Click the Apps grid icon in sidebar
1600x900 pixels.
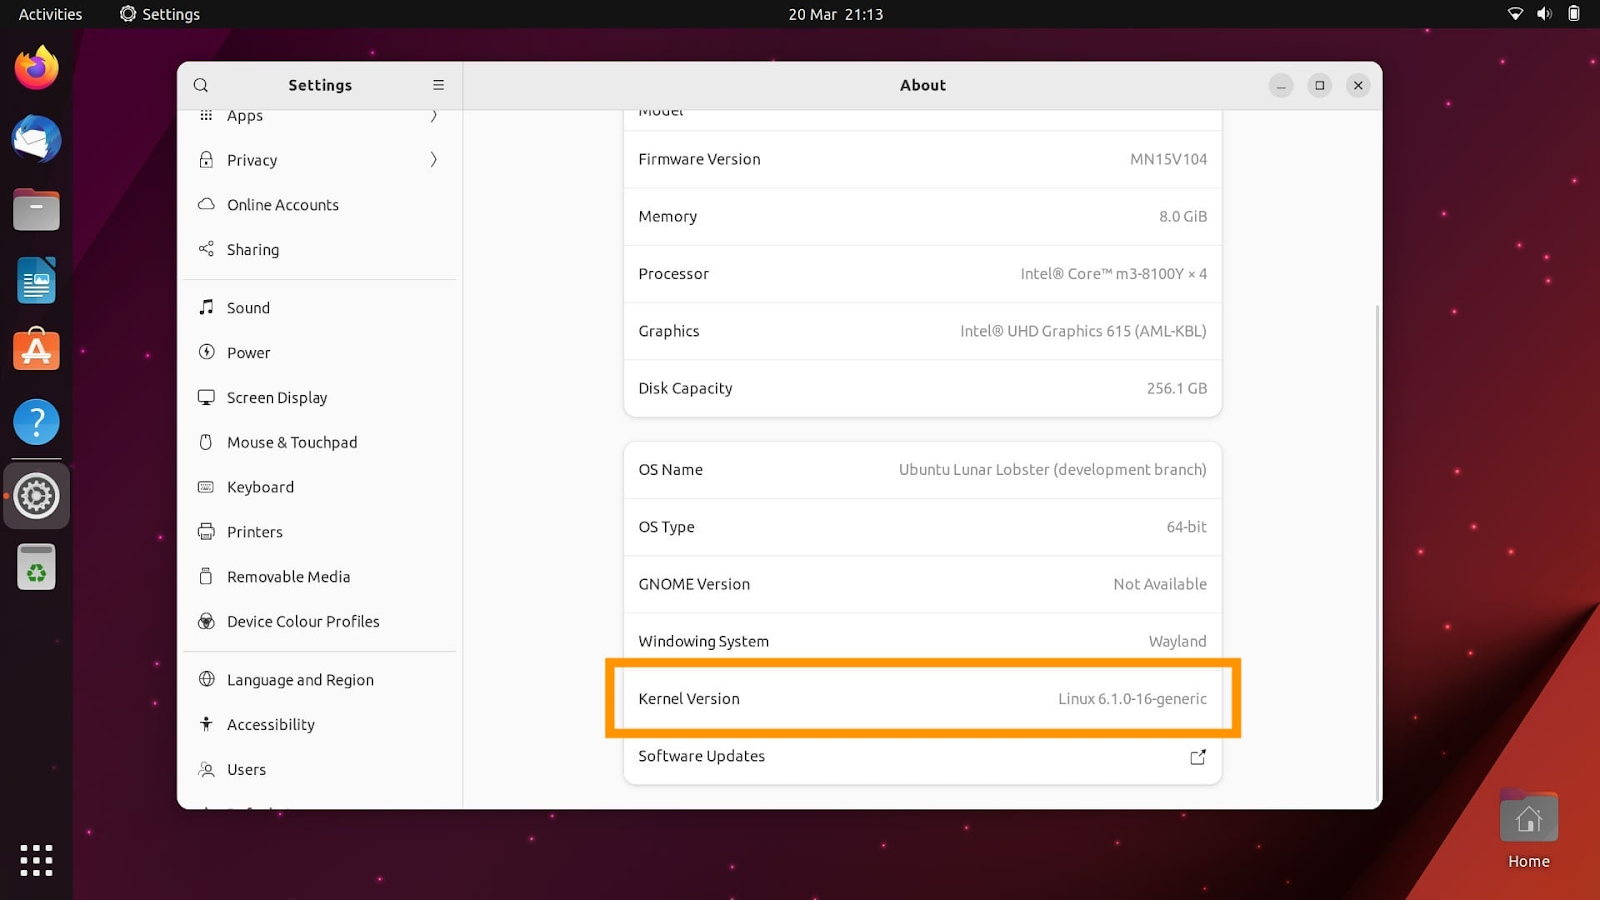[206, 115]
